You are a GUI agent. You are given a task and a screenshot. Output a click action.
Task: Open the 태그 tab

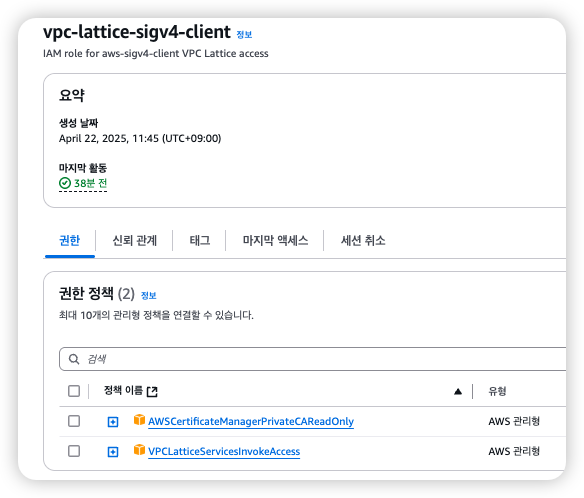point(200,240)
